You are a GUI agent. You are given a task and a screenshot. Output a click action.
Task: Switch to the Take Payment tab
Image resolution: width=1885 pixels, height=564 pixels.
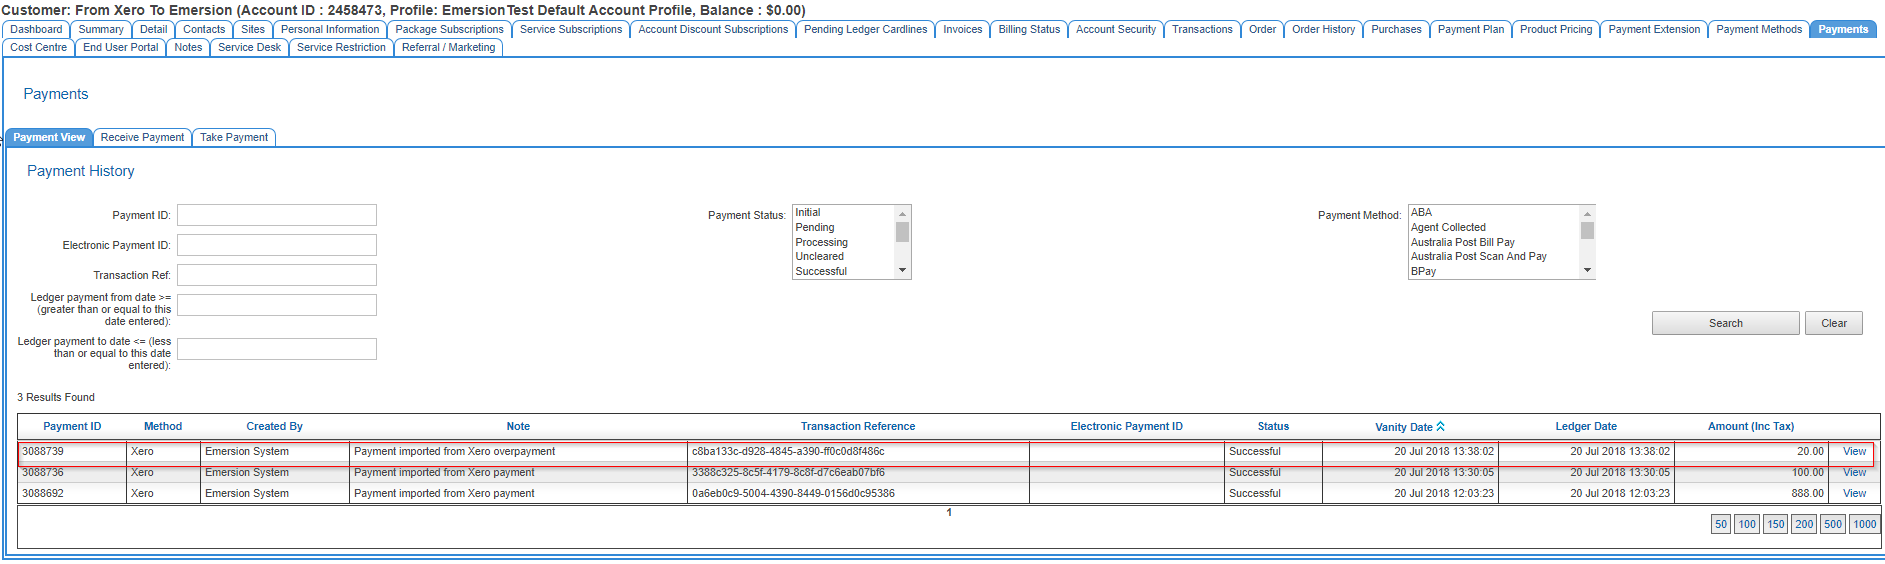234,138
